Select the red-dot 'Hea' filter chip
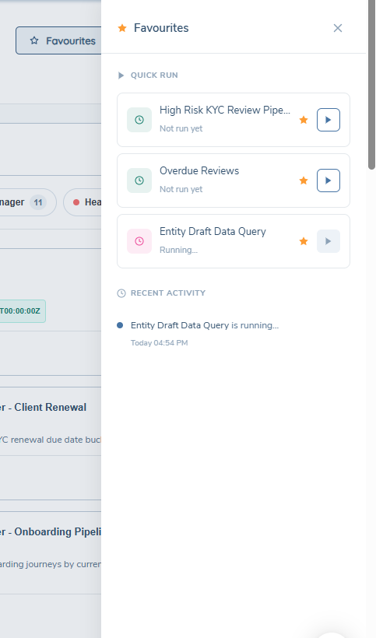The height and width of the screenshot is (638, 376). click(x=83, y=202)
